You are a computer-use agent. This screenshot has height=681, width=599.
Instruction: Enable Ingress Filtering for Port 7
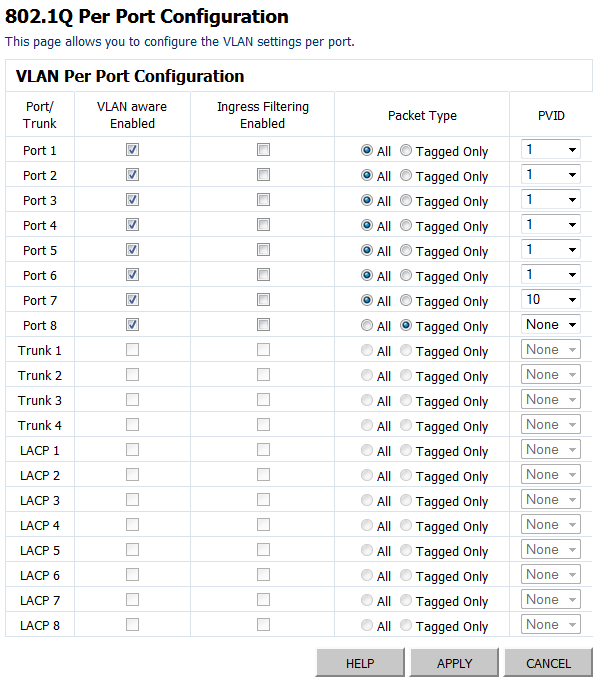[x=263, y=300]
